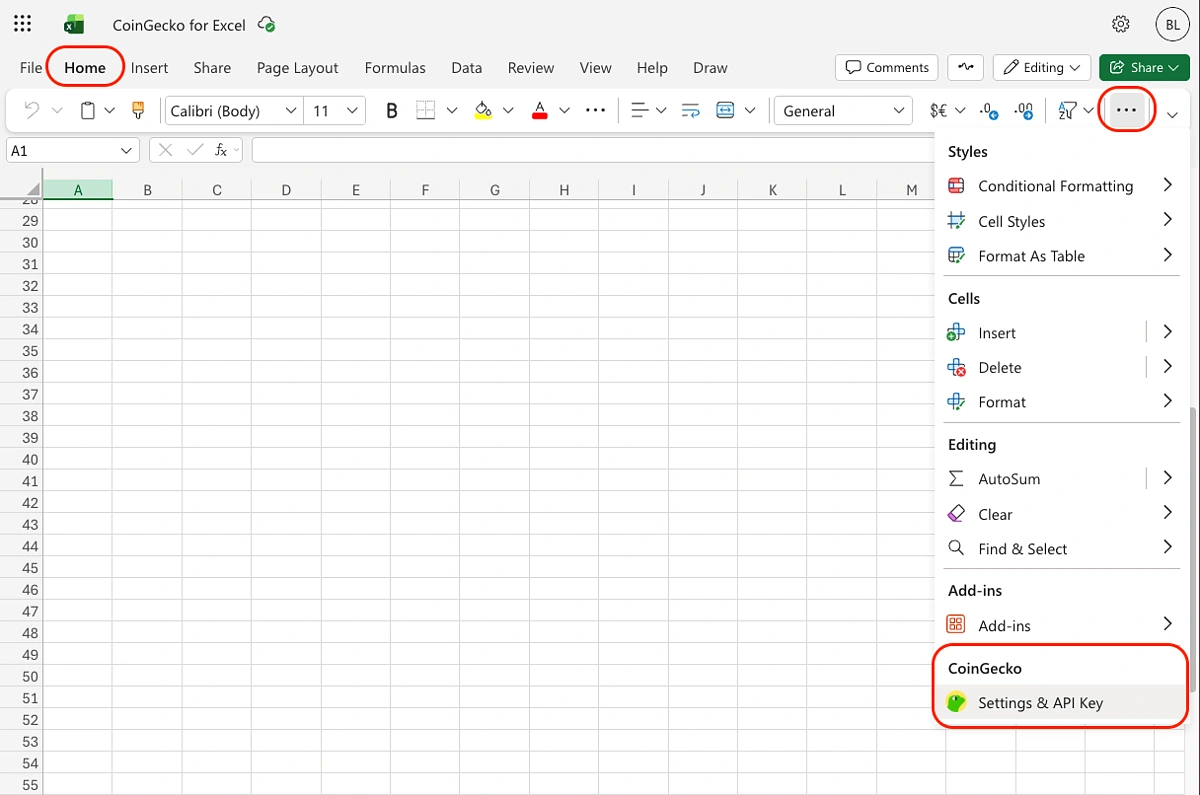
Task: Click the currency number format icon
Action: pos(939,110)
